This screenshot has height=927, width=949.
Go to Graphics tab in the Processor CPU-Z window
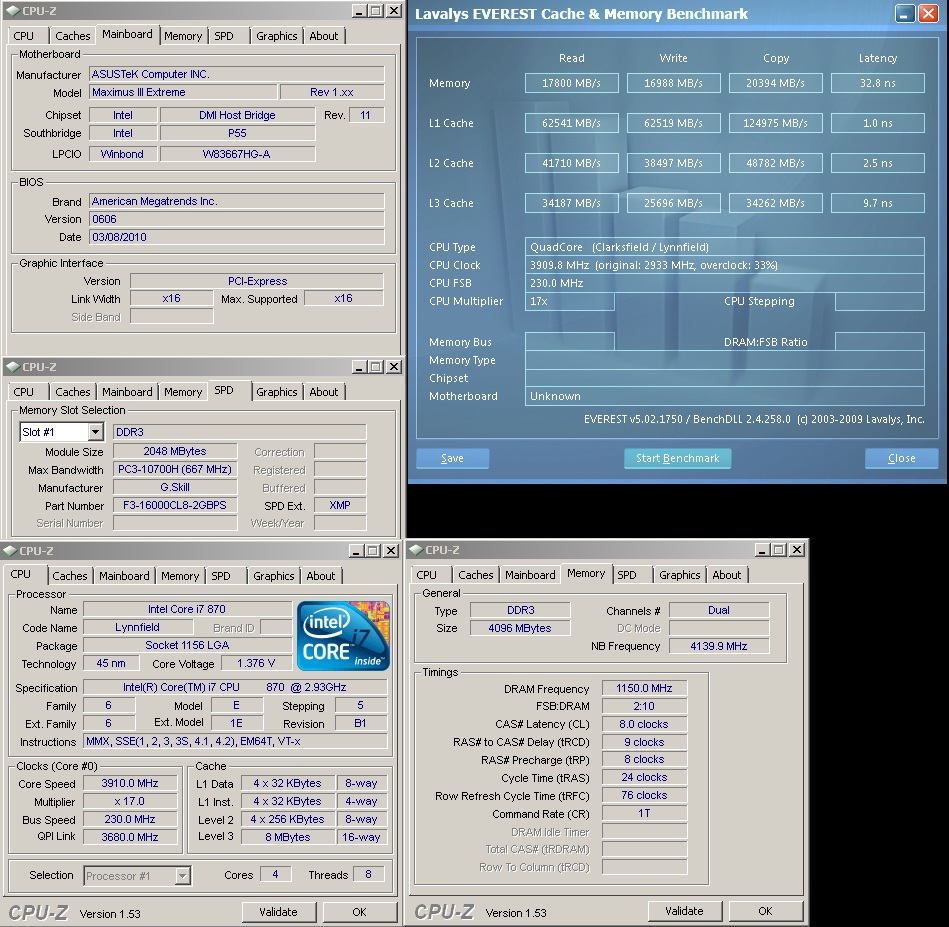274,575
